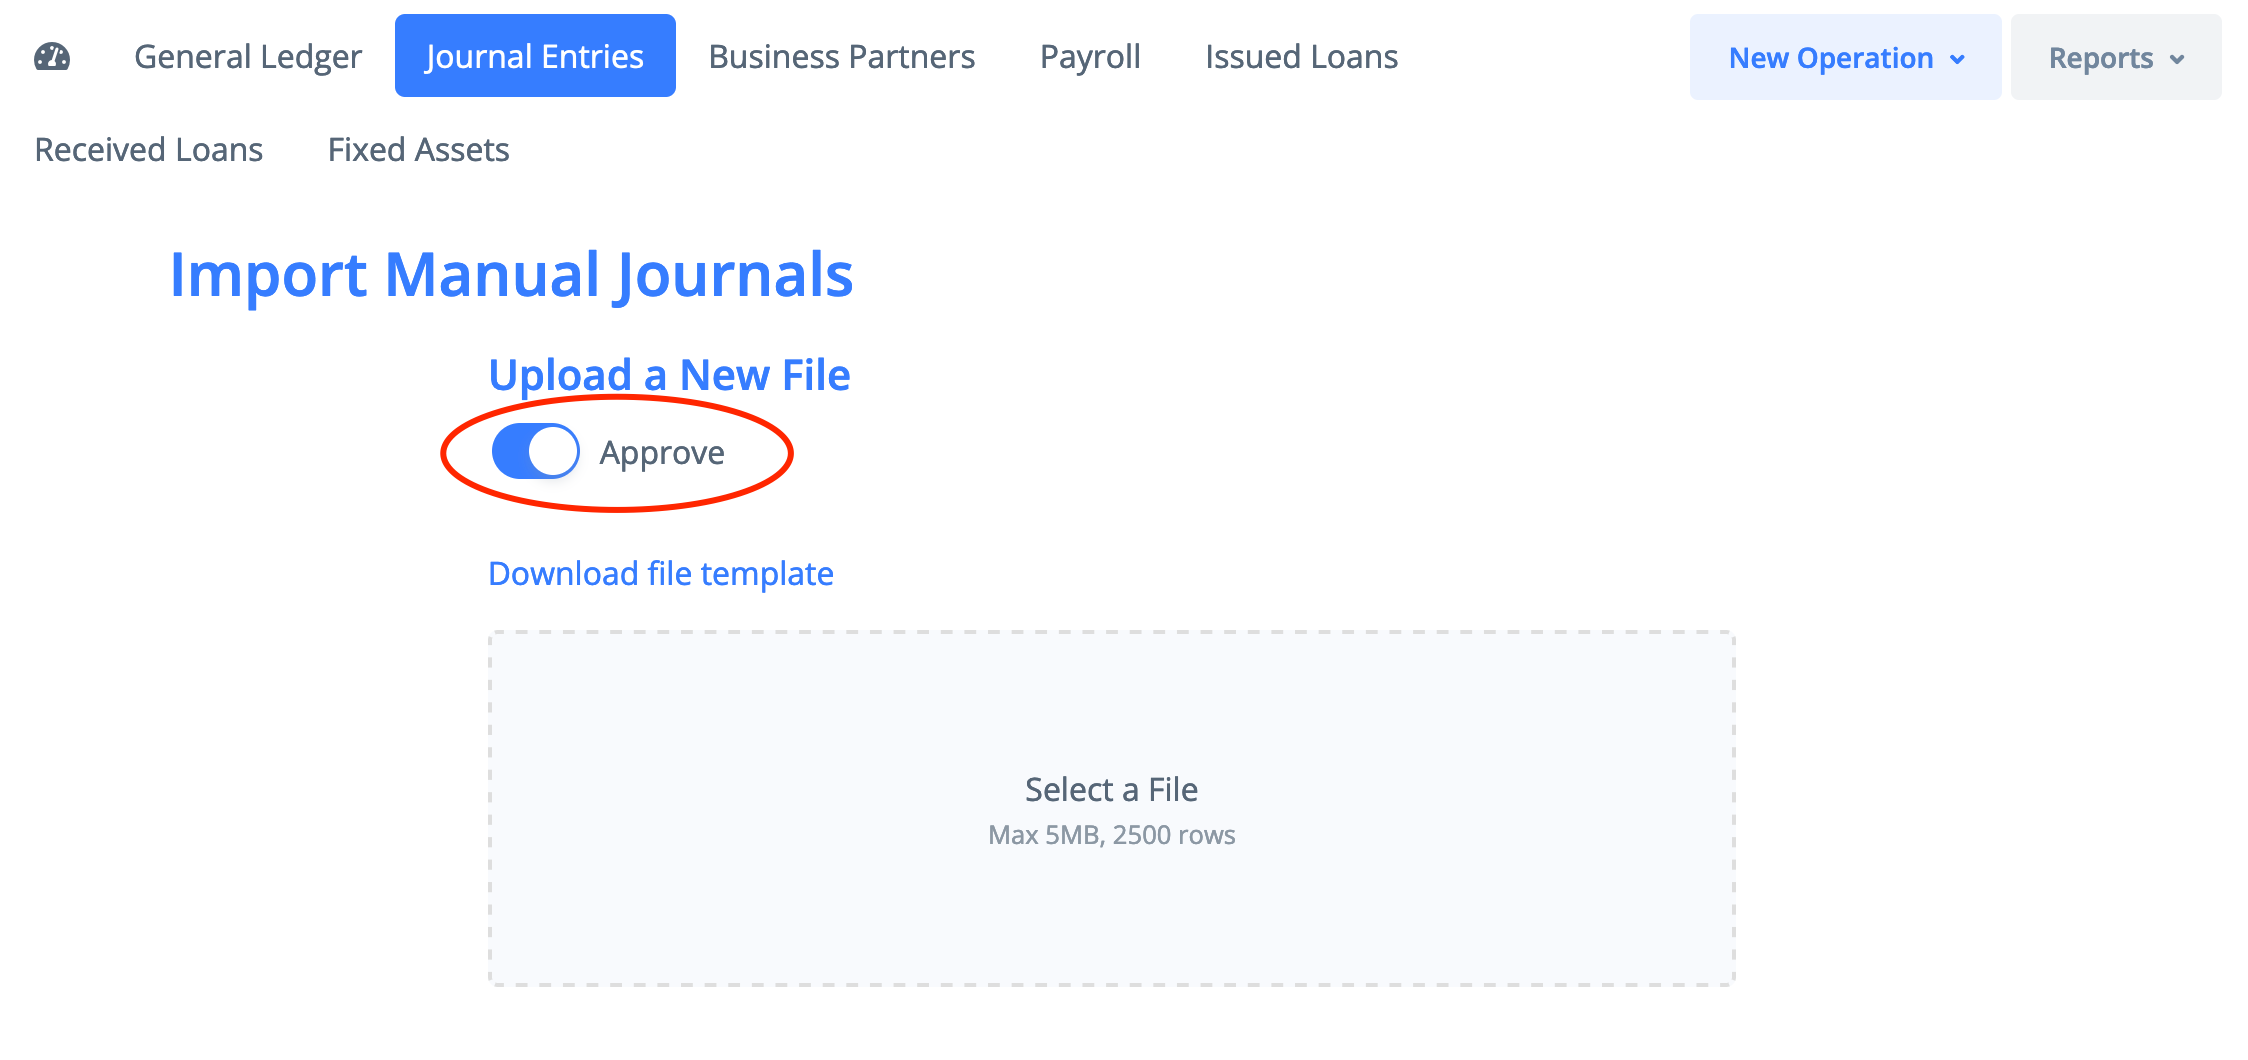Open Received Loans page
The image size is (2248, 1060).
(149, 149)
